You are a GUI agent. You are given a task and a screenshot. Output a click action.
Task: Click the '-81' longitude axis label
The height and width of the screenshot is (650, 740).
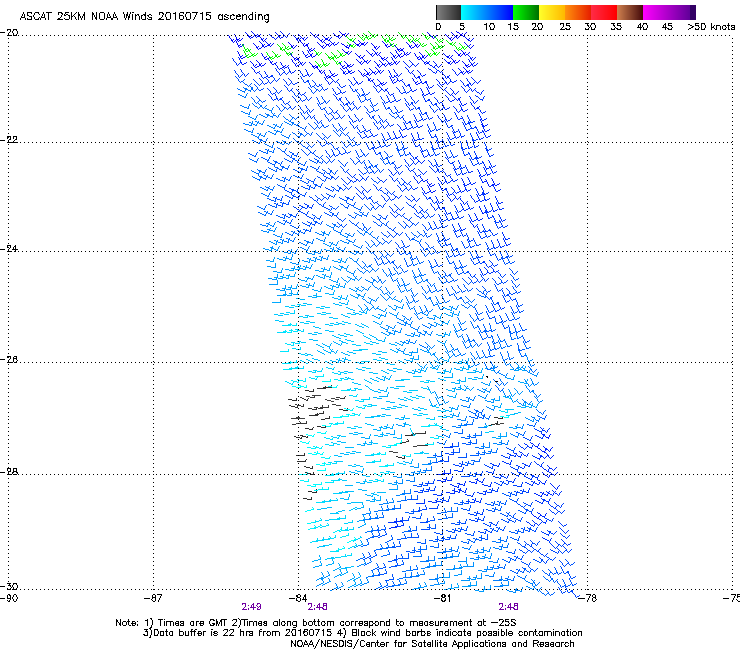(442, 598)
